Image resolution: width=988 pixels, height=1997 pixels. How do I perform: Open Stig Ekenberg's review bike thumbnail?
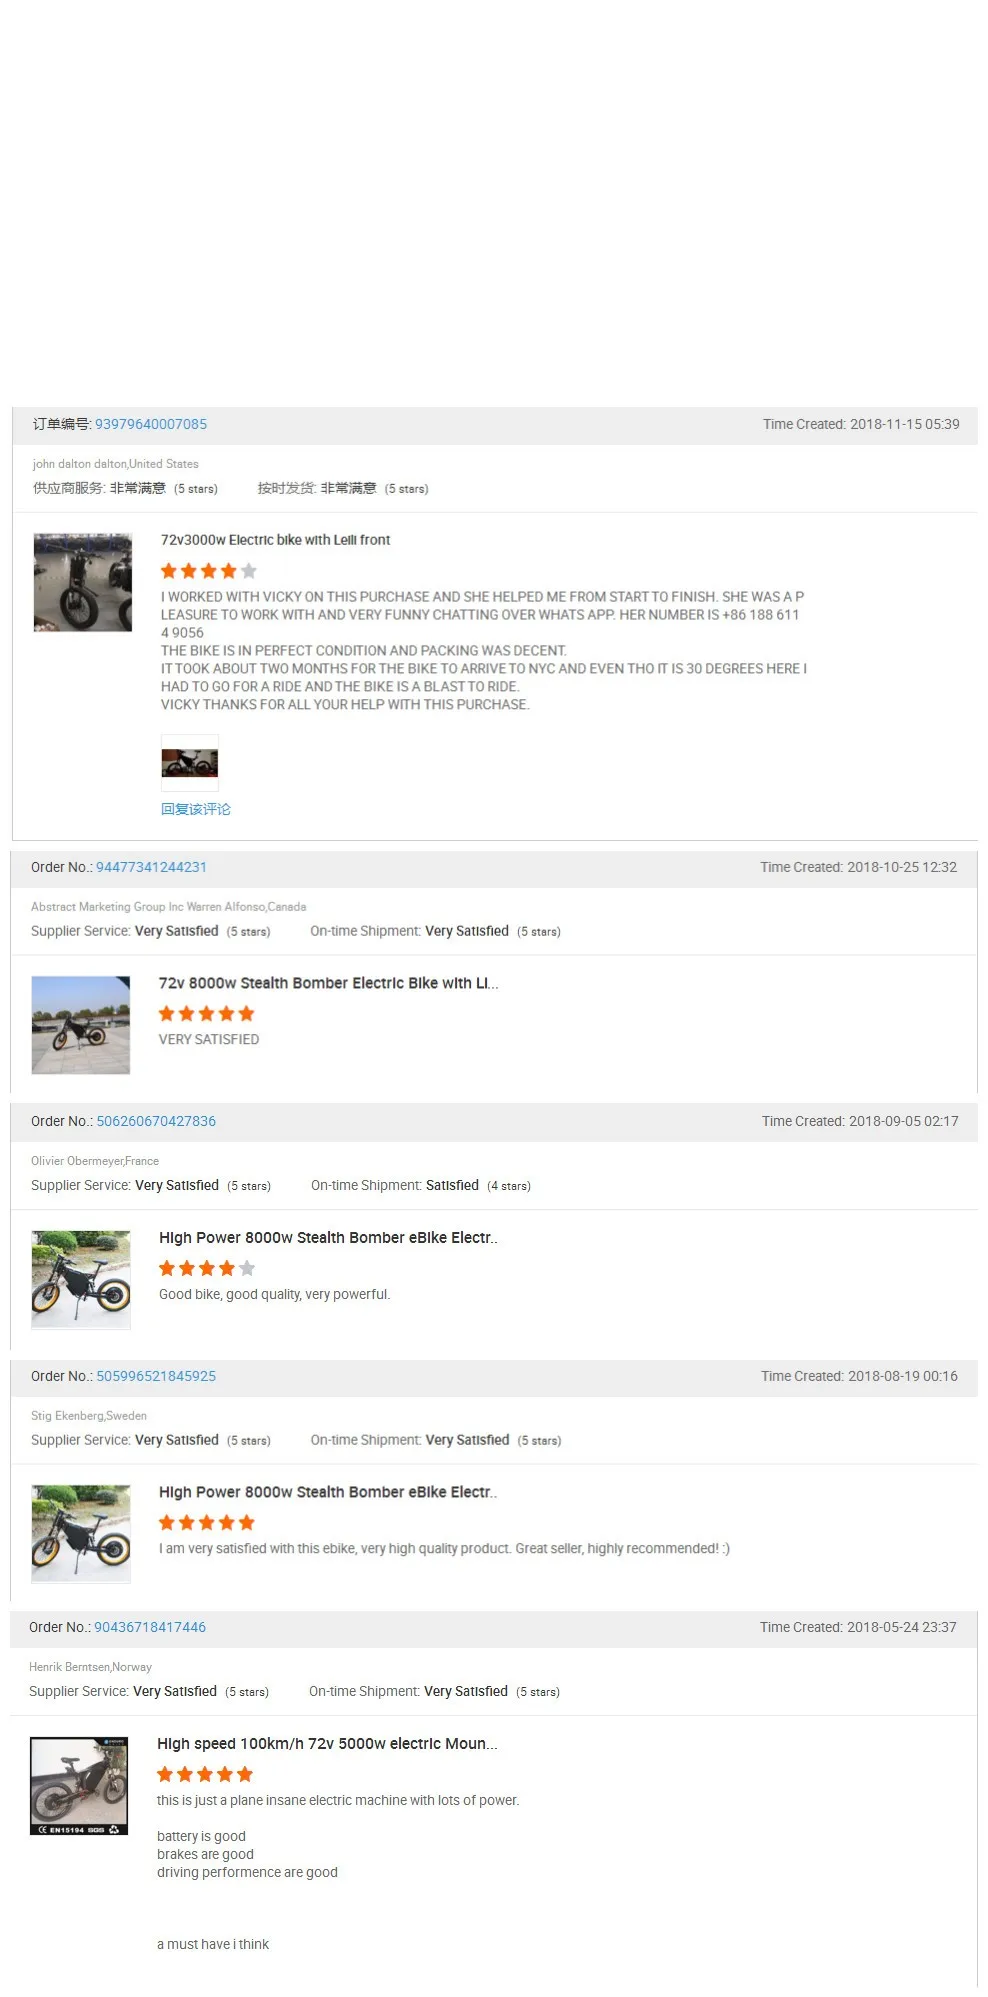point(81,1534)
